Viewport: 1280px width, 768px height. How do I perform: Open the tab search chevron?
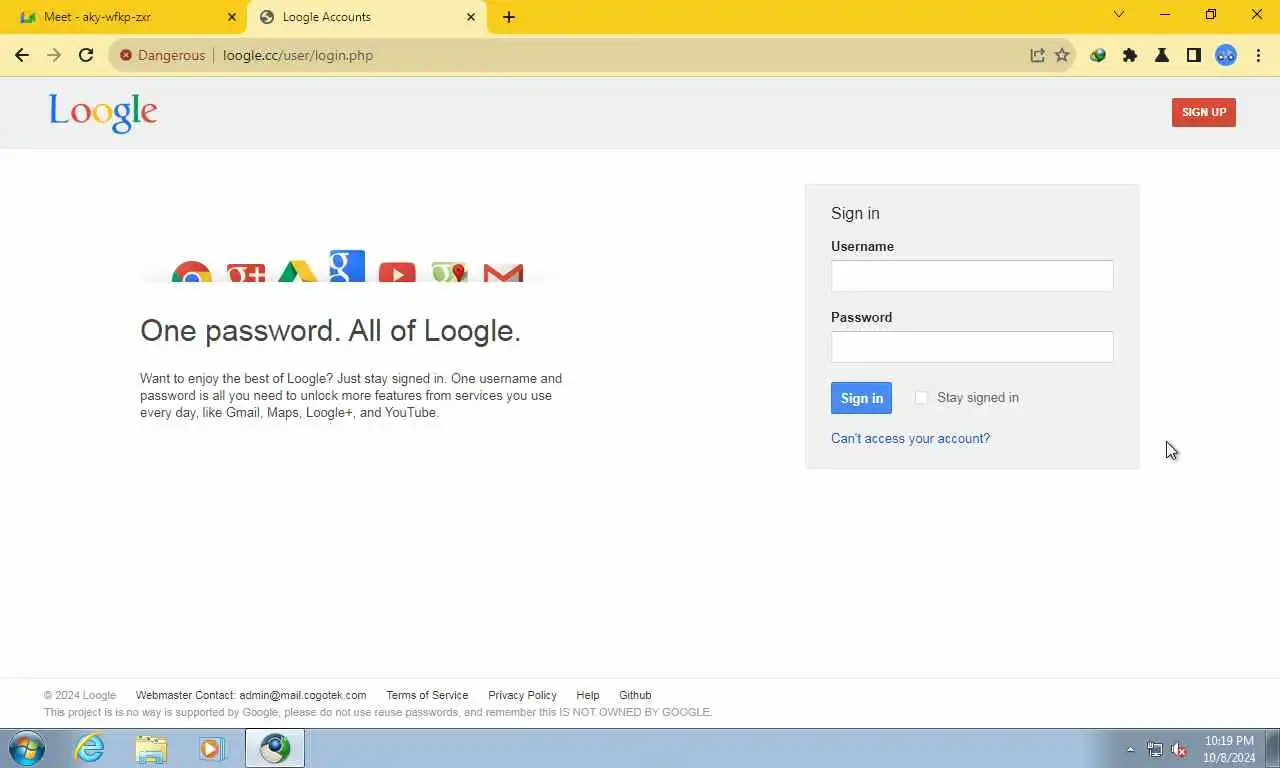[x=1119, y=15]
